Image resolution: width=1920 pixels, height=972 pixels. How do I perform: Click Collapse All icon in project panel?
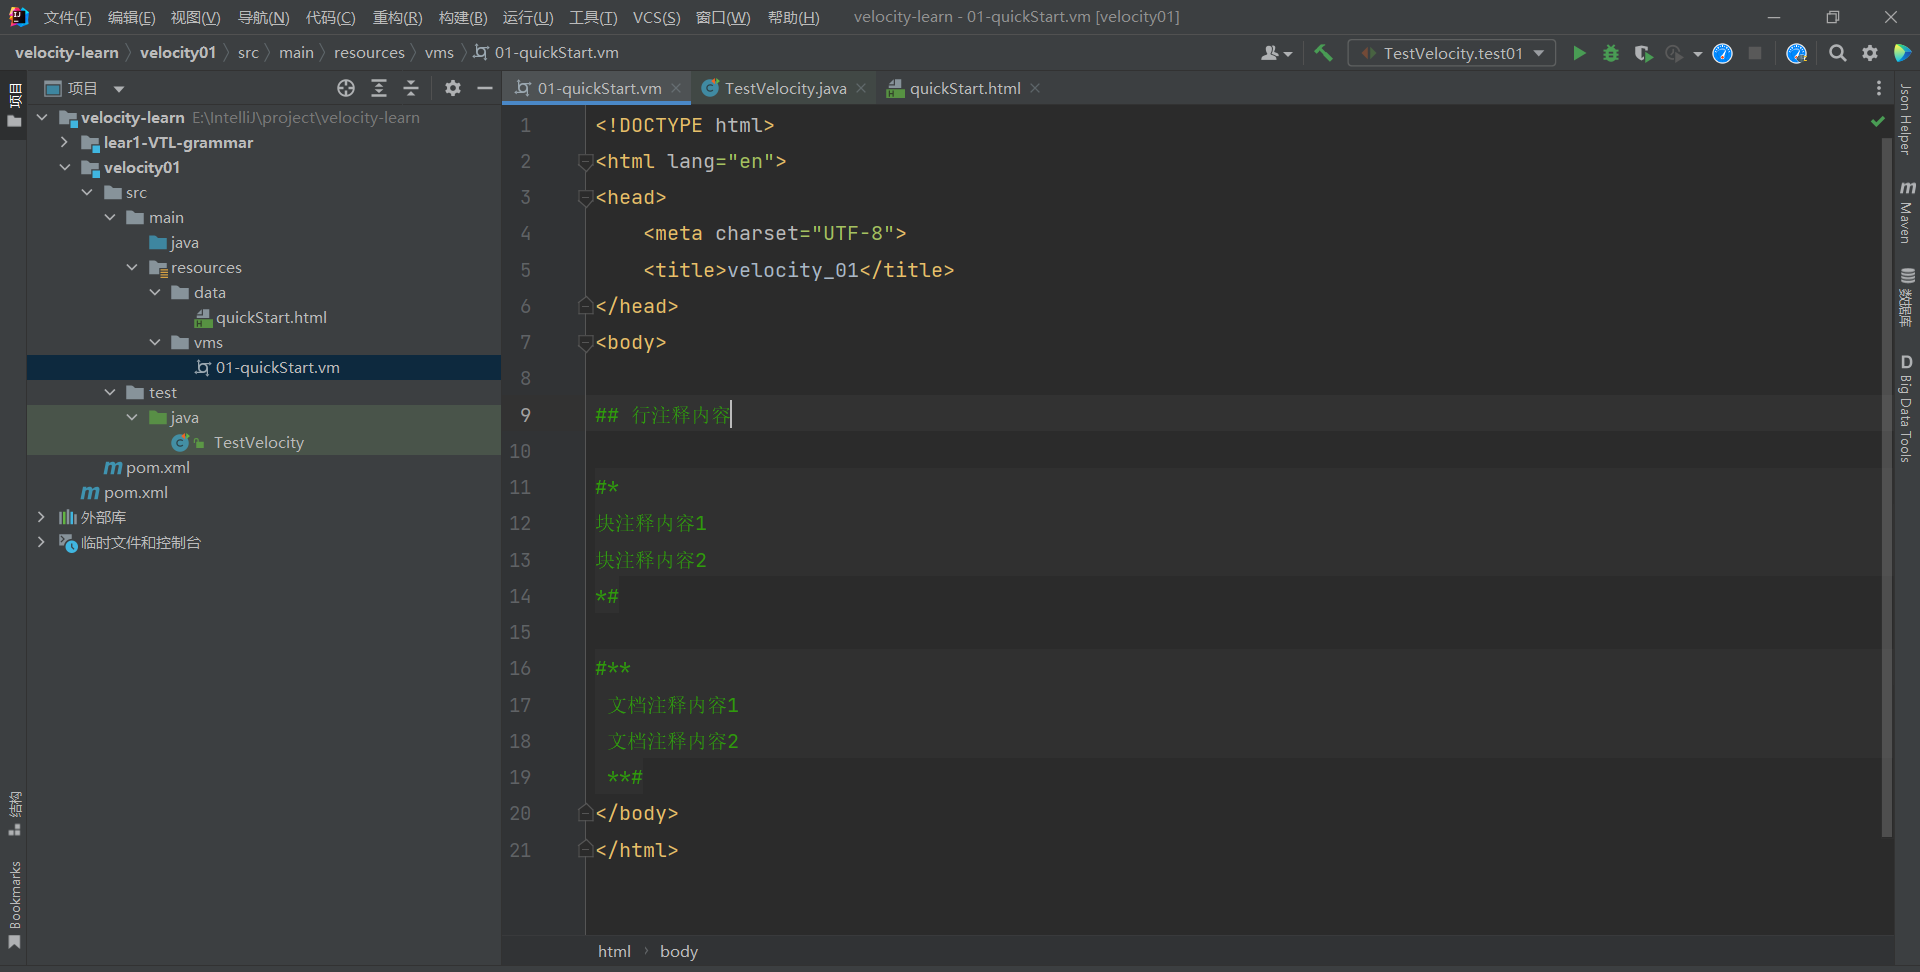pos(411,88)
